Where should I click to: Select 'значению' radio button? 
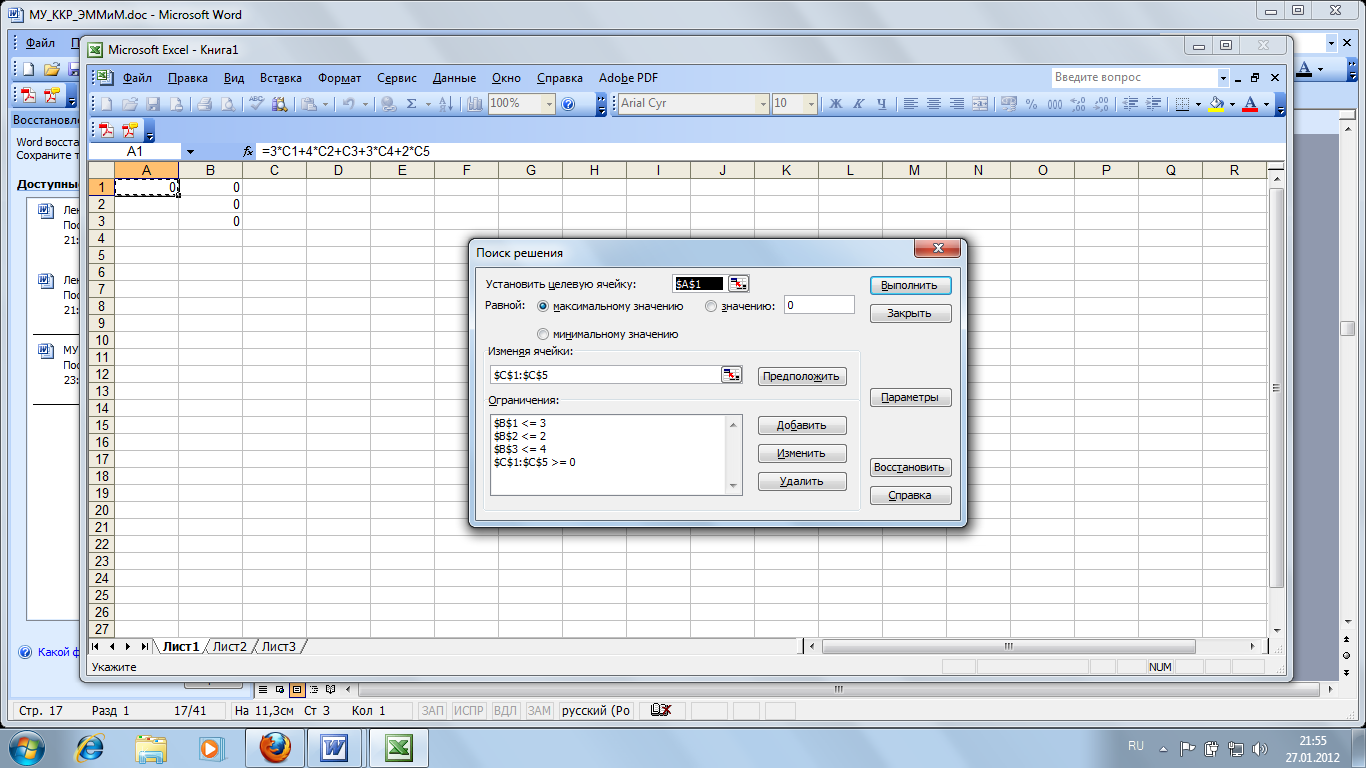tap(711, 306)
